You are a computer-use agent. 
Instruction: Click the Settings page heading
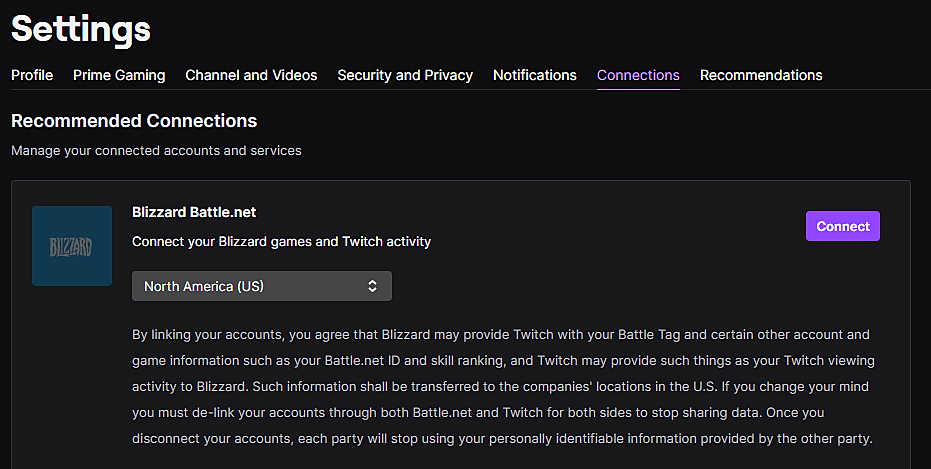click(x=81, y=29)
